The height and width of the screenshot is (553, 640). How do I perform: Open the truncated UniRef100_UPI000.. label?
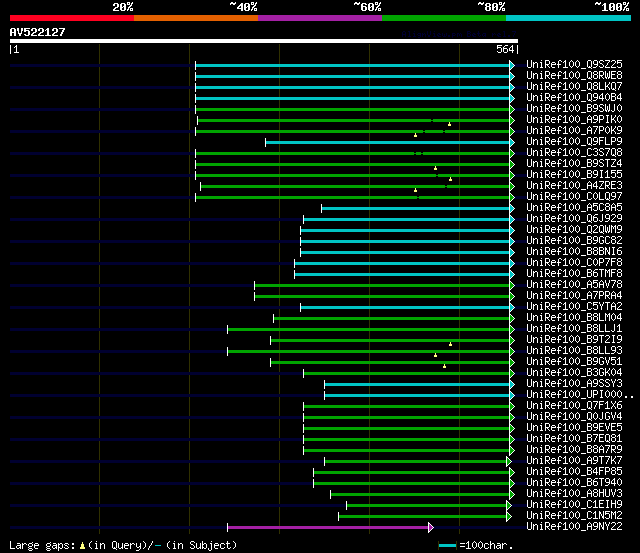pyautogui.click(x=580, y=395)
